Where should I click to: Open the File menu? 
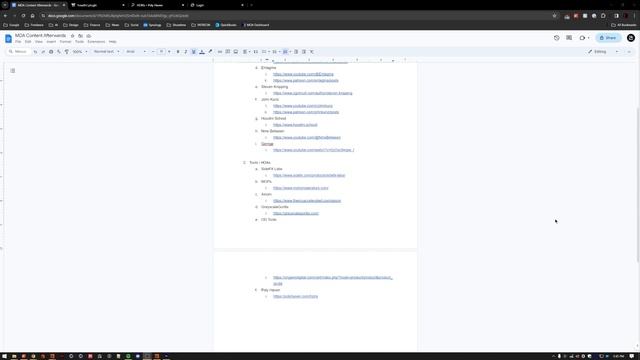18,42
